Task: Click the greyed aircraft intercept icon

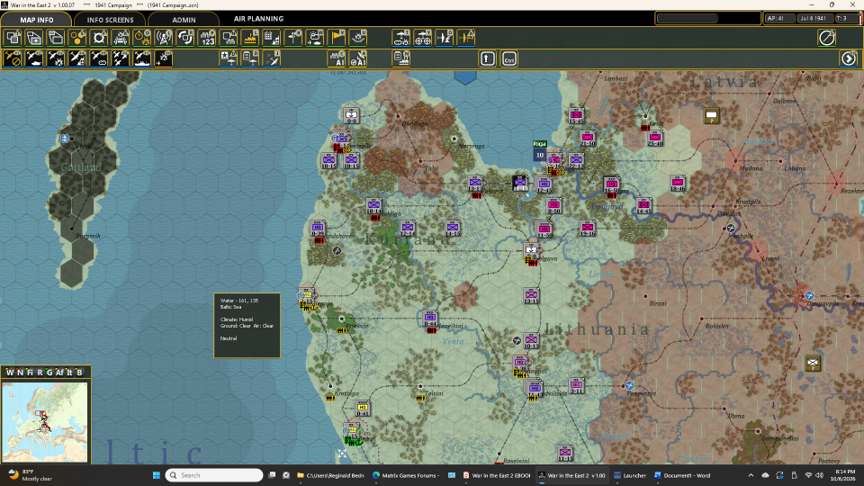Action: [x=272, y=58]
